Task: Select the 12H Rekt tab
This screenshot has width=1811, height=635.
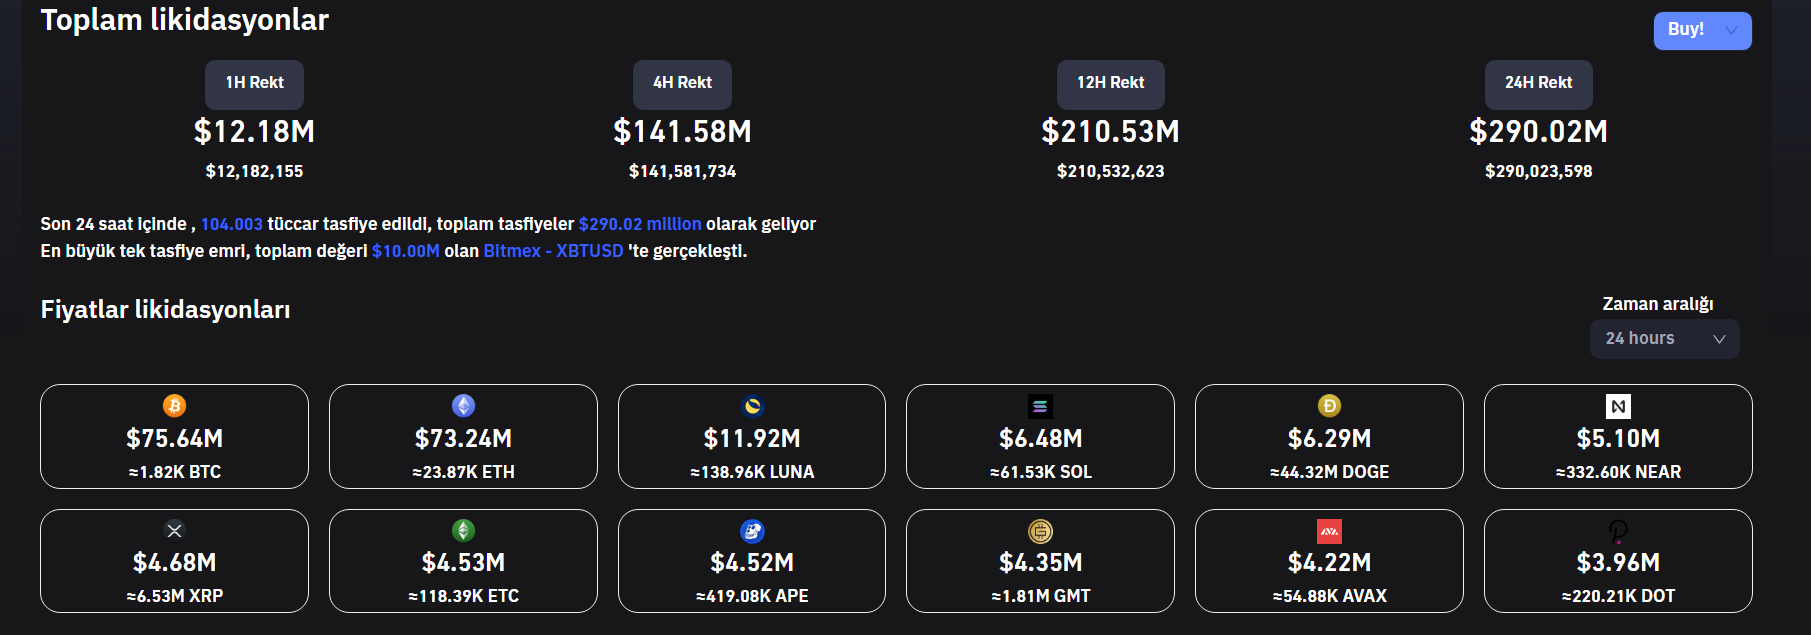Action: point(1110,84)
